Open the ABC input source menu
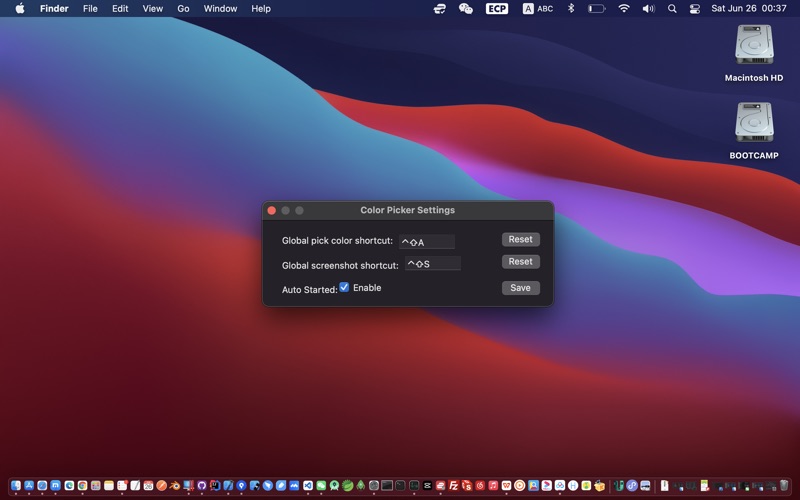Image resolution: width=800 pixels, height=500 pixels. (x=538, y=9)
